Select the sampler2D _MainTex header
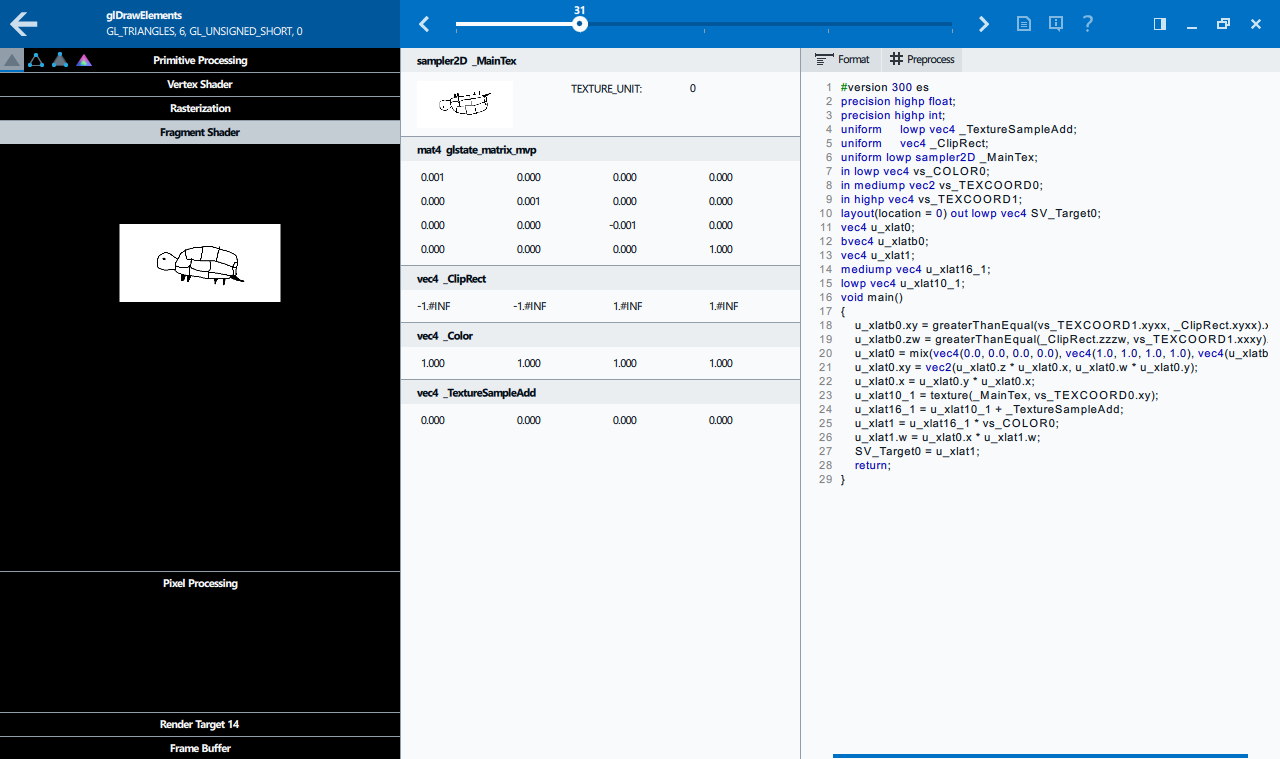Viewport: 1280px width, 759px height. [600, 61]
